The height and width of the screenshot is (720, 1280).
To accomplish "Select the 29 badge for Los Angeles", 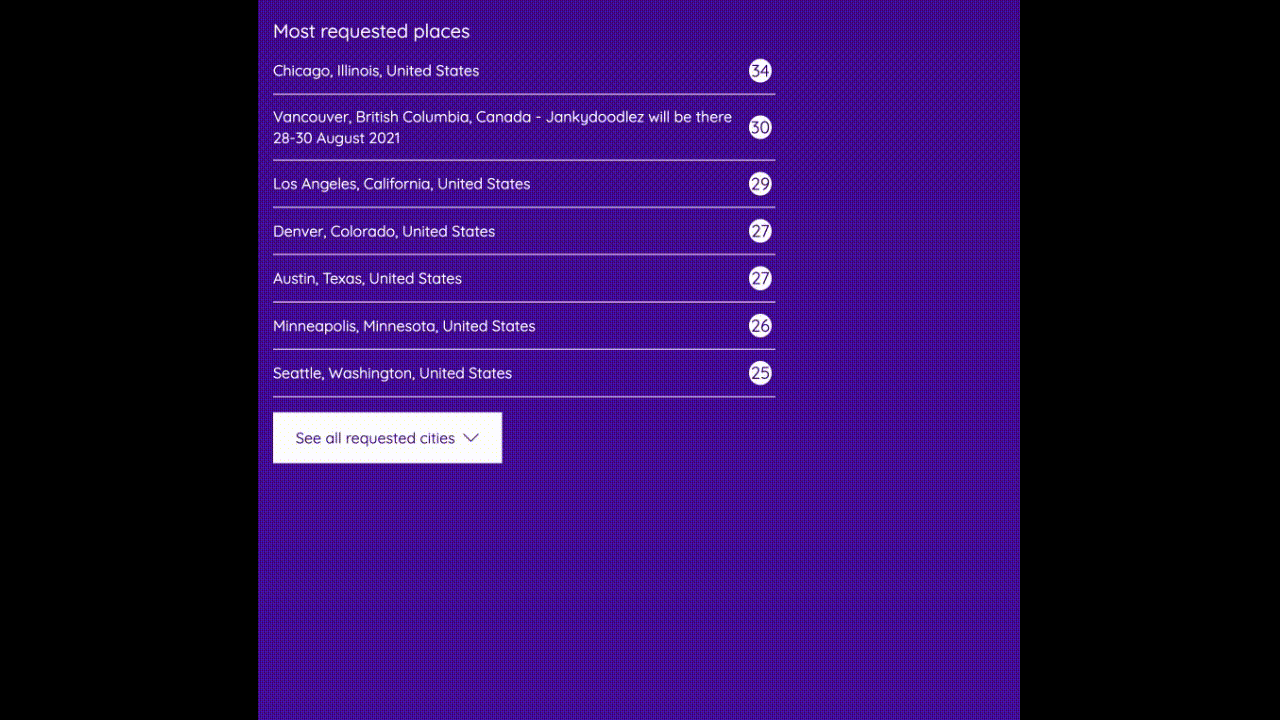I will pyautogui.click(x=760, y=184).
